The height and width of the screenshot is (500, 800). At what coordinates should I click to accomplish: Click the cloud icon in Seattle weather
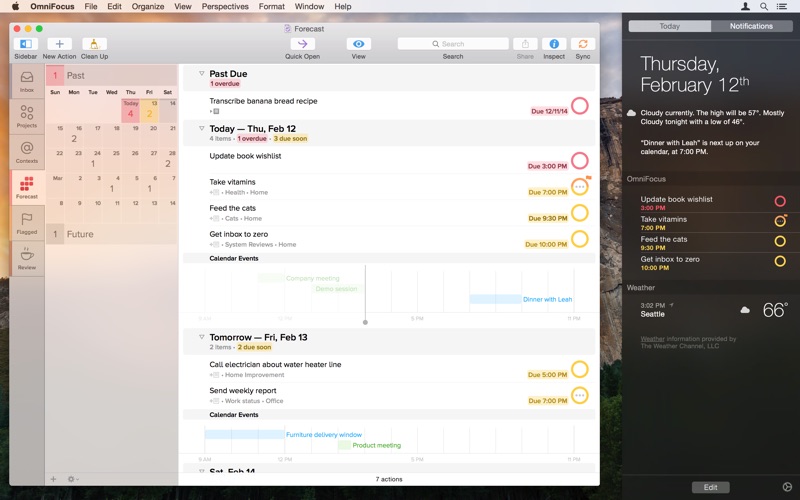[x=745, y=310]
